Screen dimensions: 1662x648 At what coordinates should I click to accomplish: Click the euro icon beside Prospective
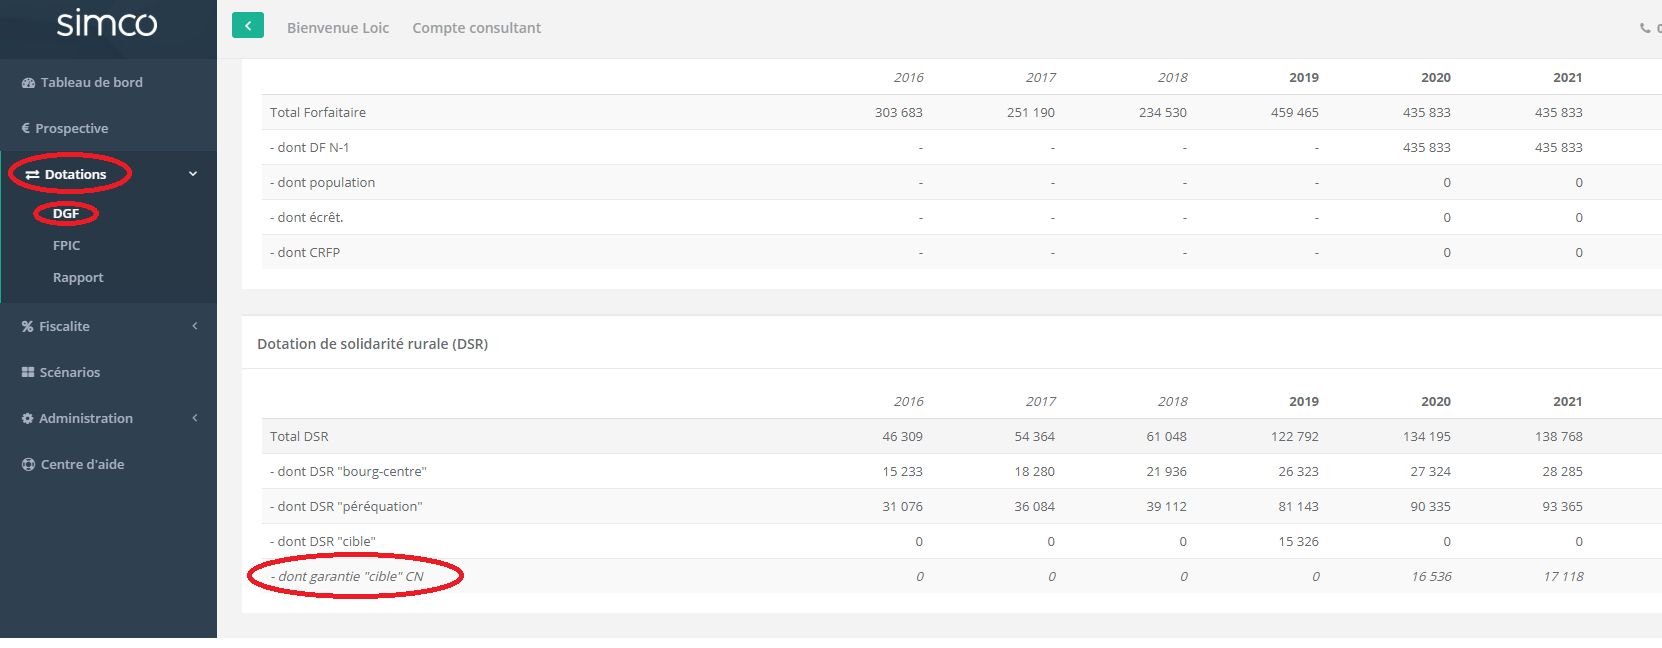click(26, 128)
